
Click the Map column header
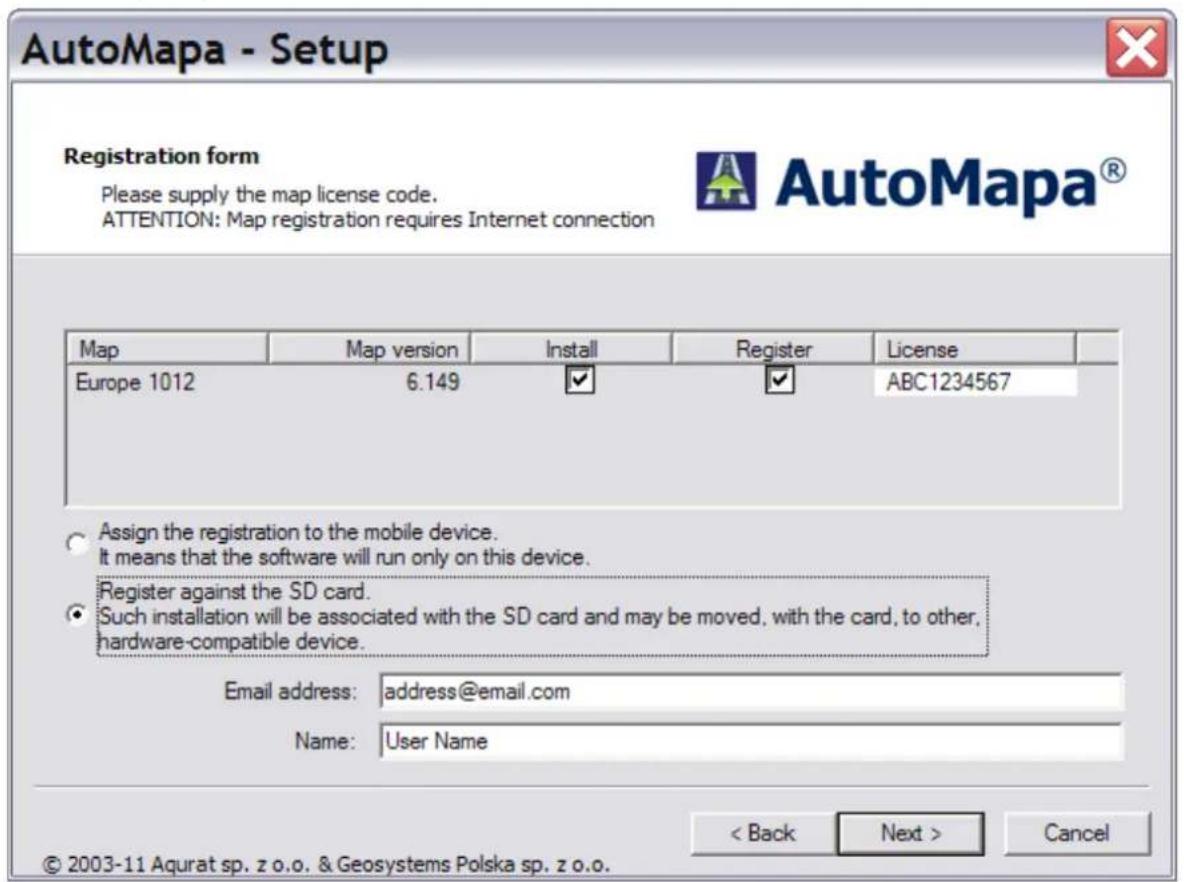click(167, 349)
